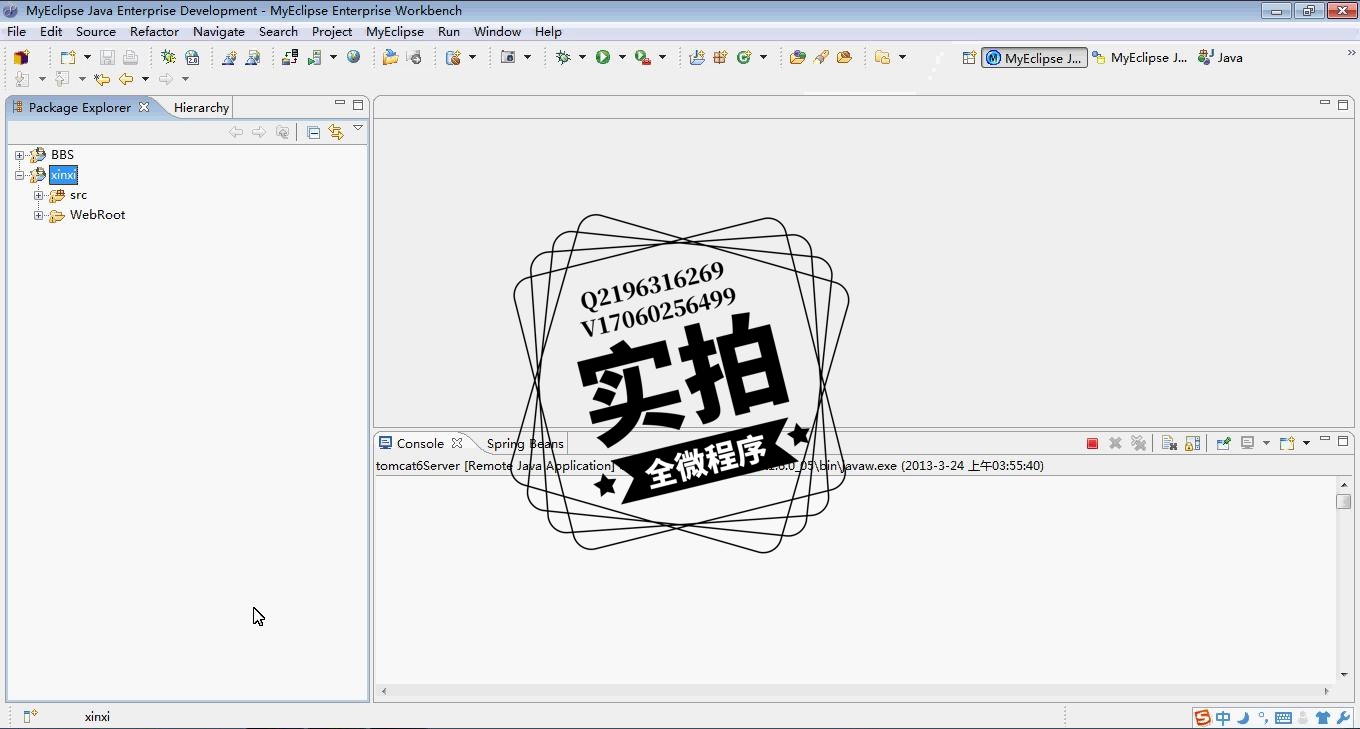Screen dimensions: 1360x729
Task: Switch to the Java perspective
Action: [1220, 58]
